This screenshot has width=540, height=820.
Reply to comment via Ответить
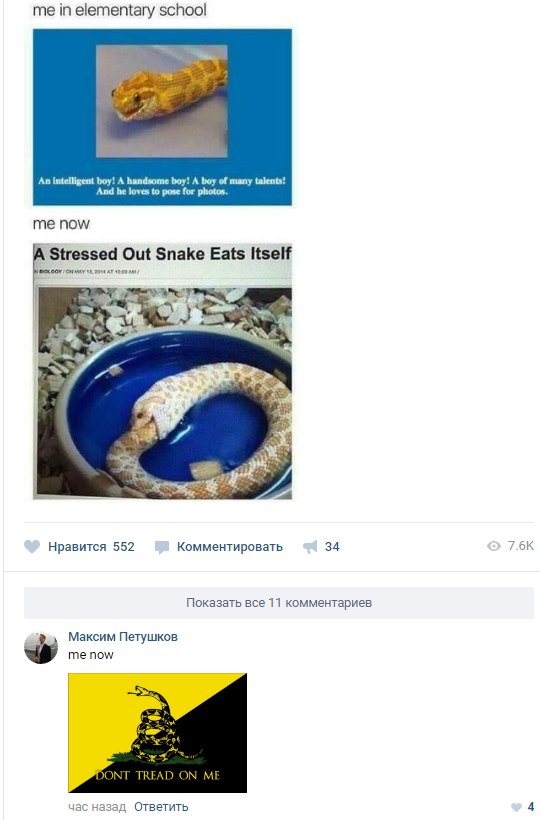point(161,806)
